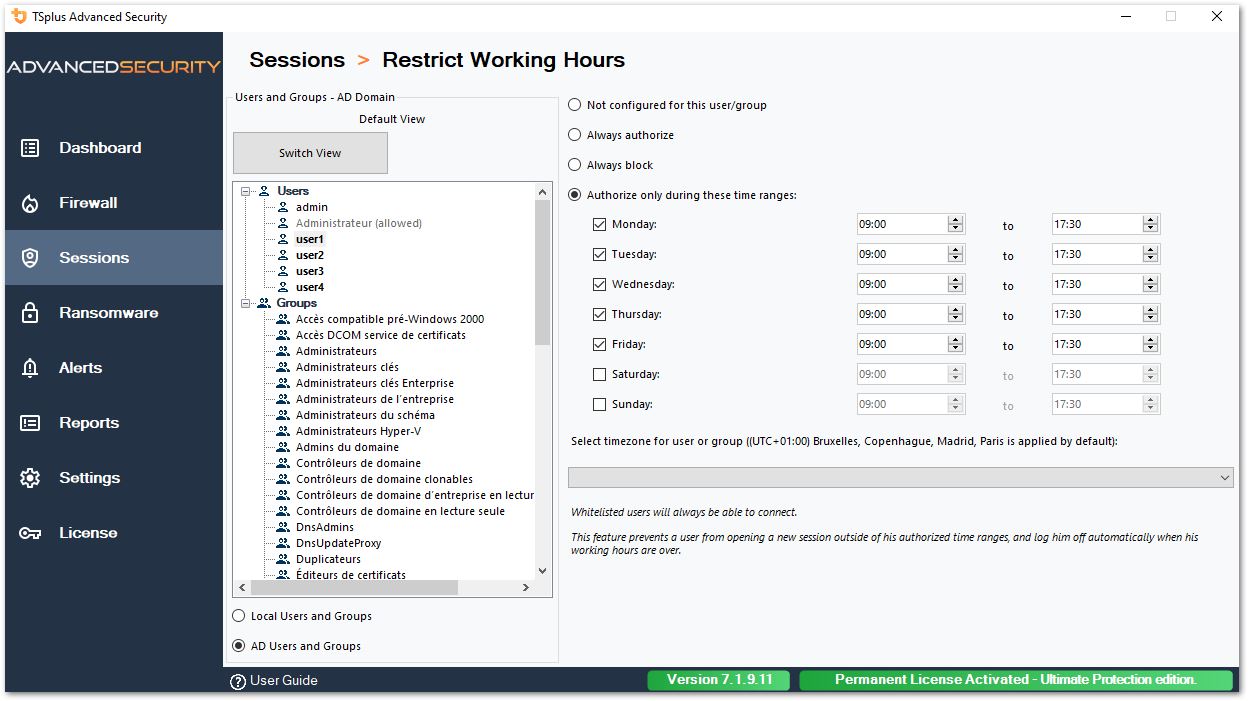Collapse the Groups tree node

pyautogui.click(x=247, y=303)
